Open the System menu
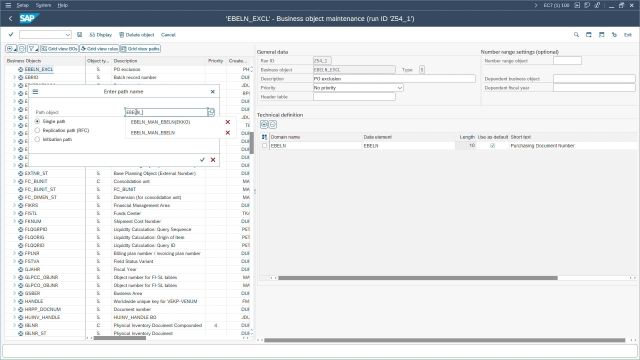The width and height of the screenshot is (640, 360). pos(43,5)
